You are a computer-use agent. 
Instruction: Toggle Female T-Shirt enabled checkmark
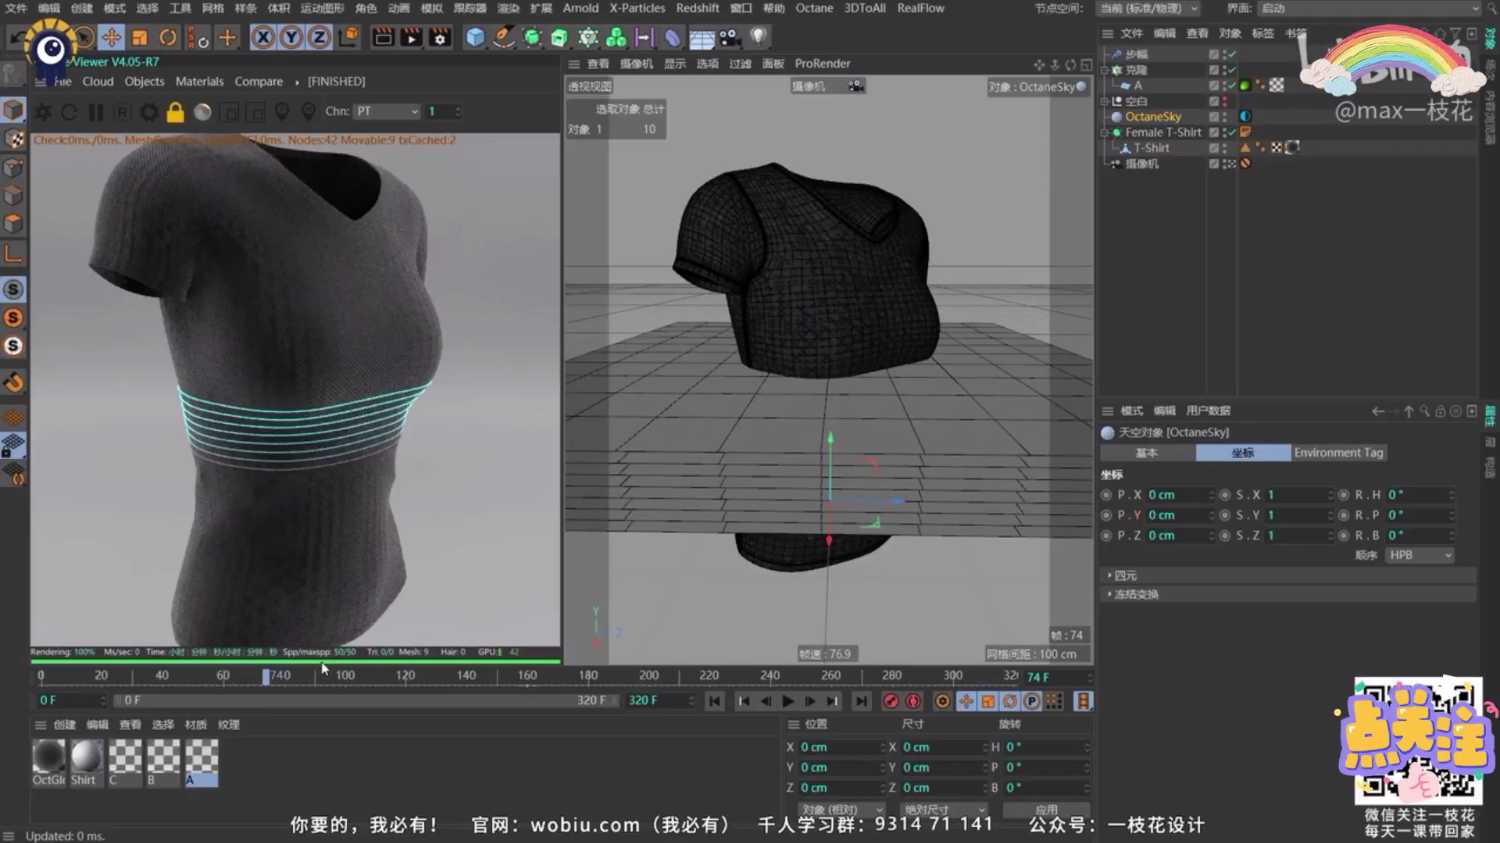[x=1231, y=132]
